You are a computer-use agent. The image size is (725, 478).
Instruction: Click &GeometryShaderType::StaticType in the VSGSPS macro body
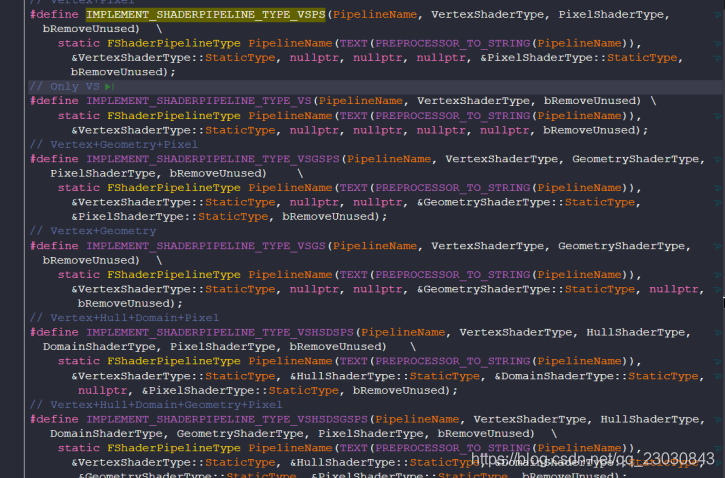tap(526, 202)
